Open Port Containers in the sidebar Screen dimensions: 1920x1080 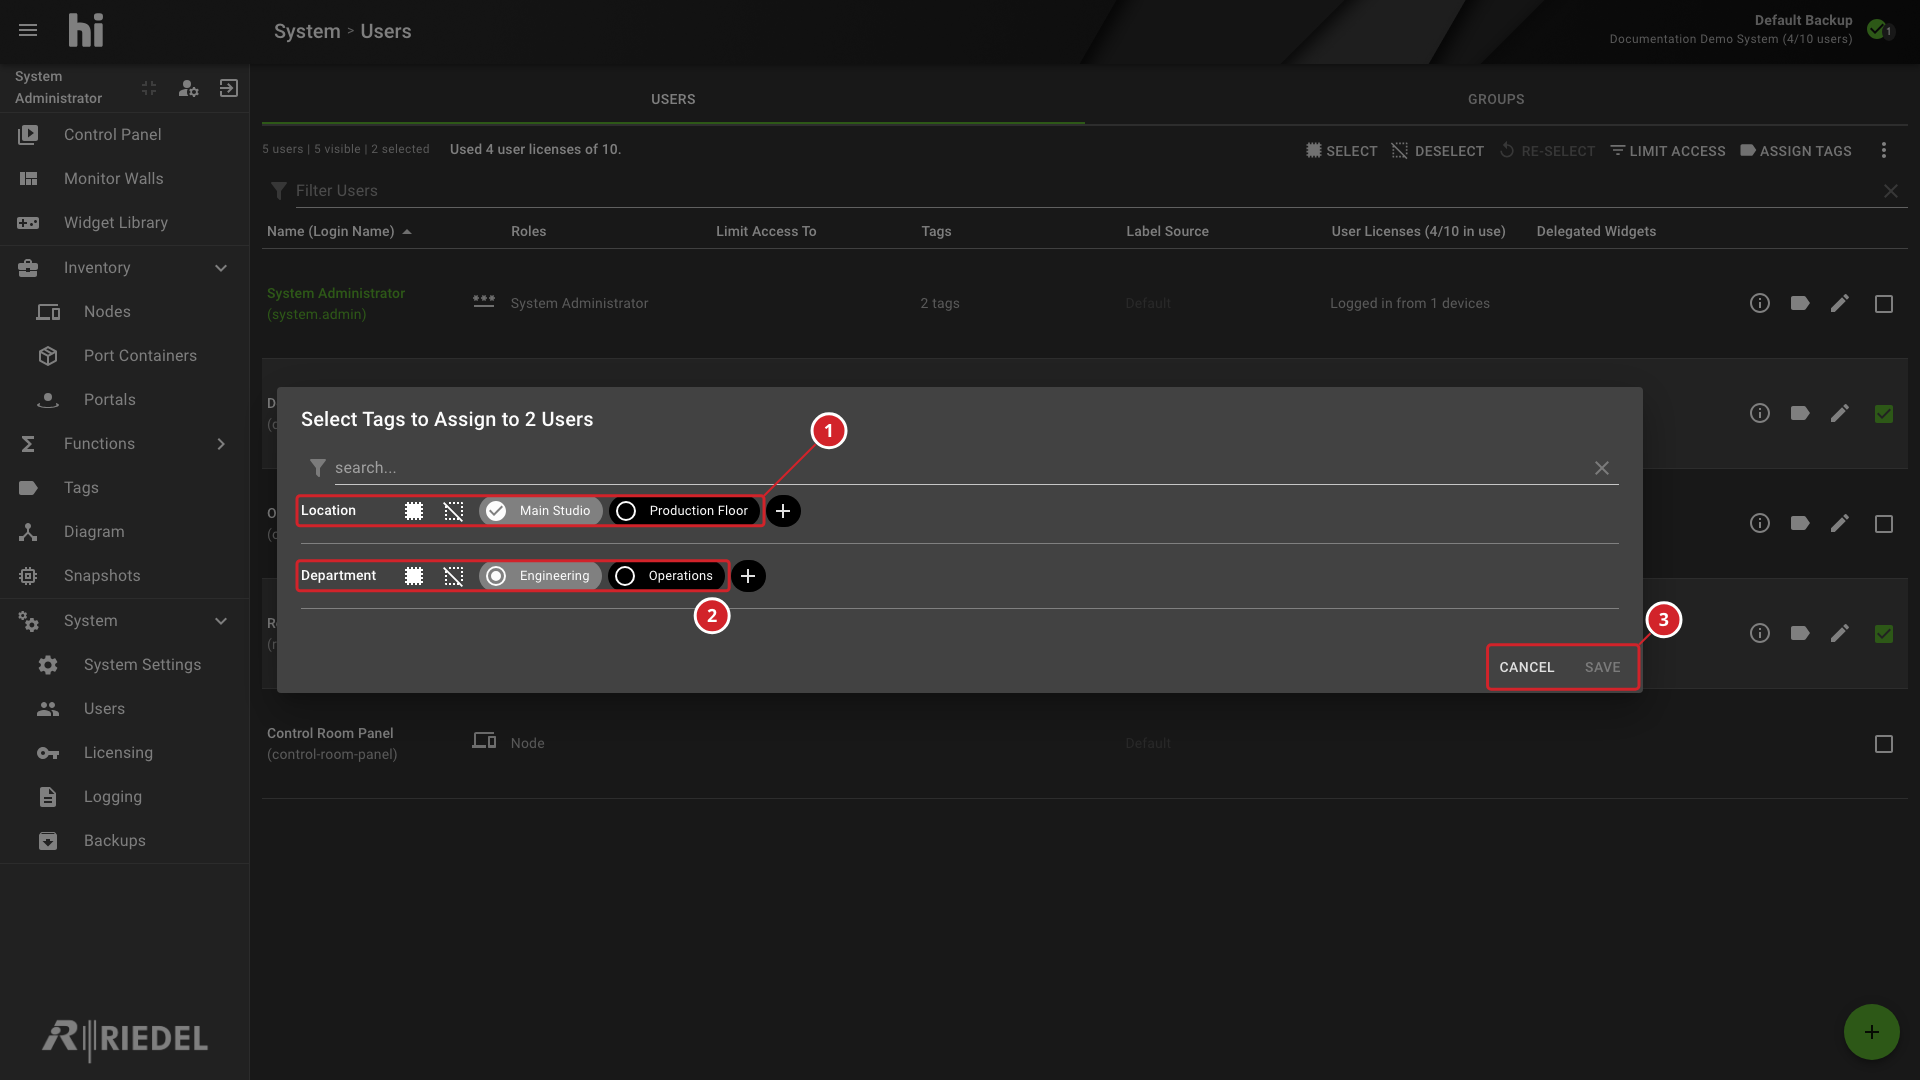[x=124, y=356]
